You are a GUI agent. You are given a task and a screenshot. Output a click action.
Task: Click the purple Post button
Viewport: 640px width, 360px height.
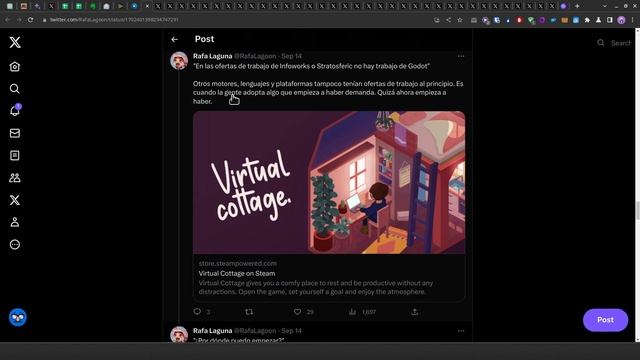point(605,320)
